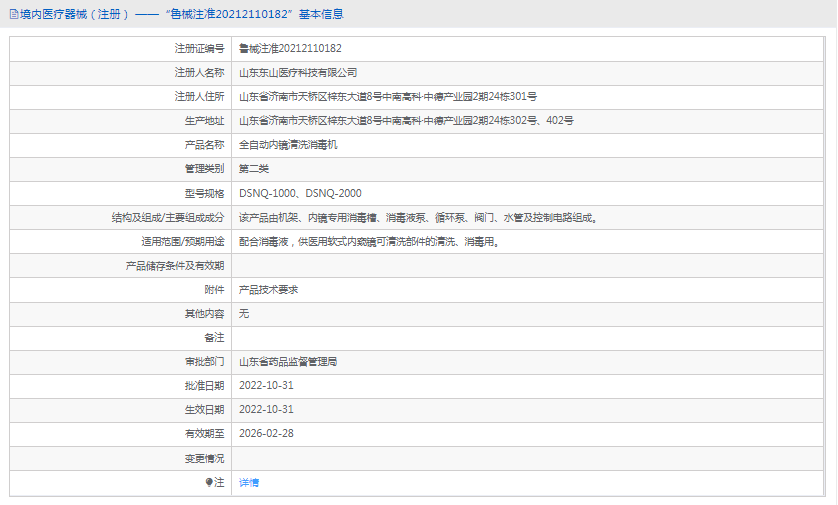Image resolution: width=838 pixels, height=505 pixels.
Task: Click the page heading 境内医疗器械（注册）基本信息
Action: [x=182, y=14]
